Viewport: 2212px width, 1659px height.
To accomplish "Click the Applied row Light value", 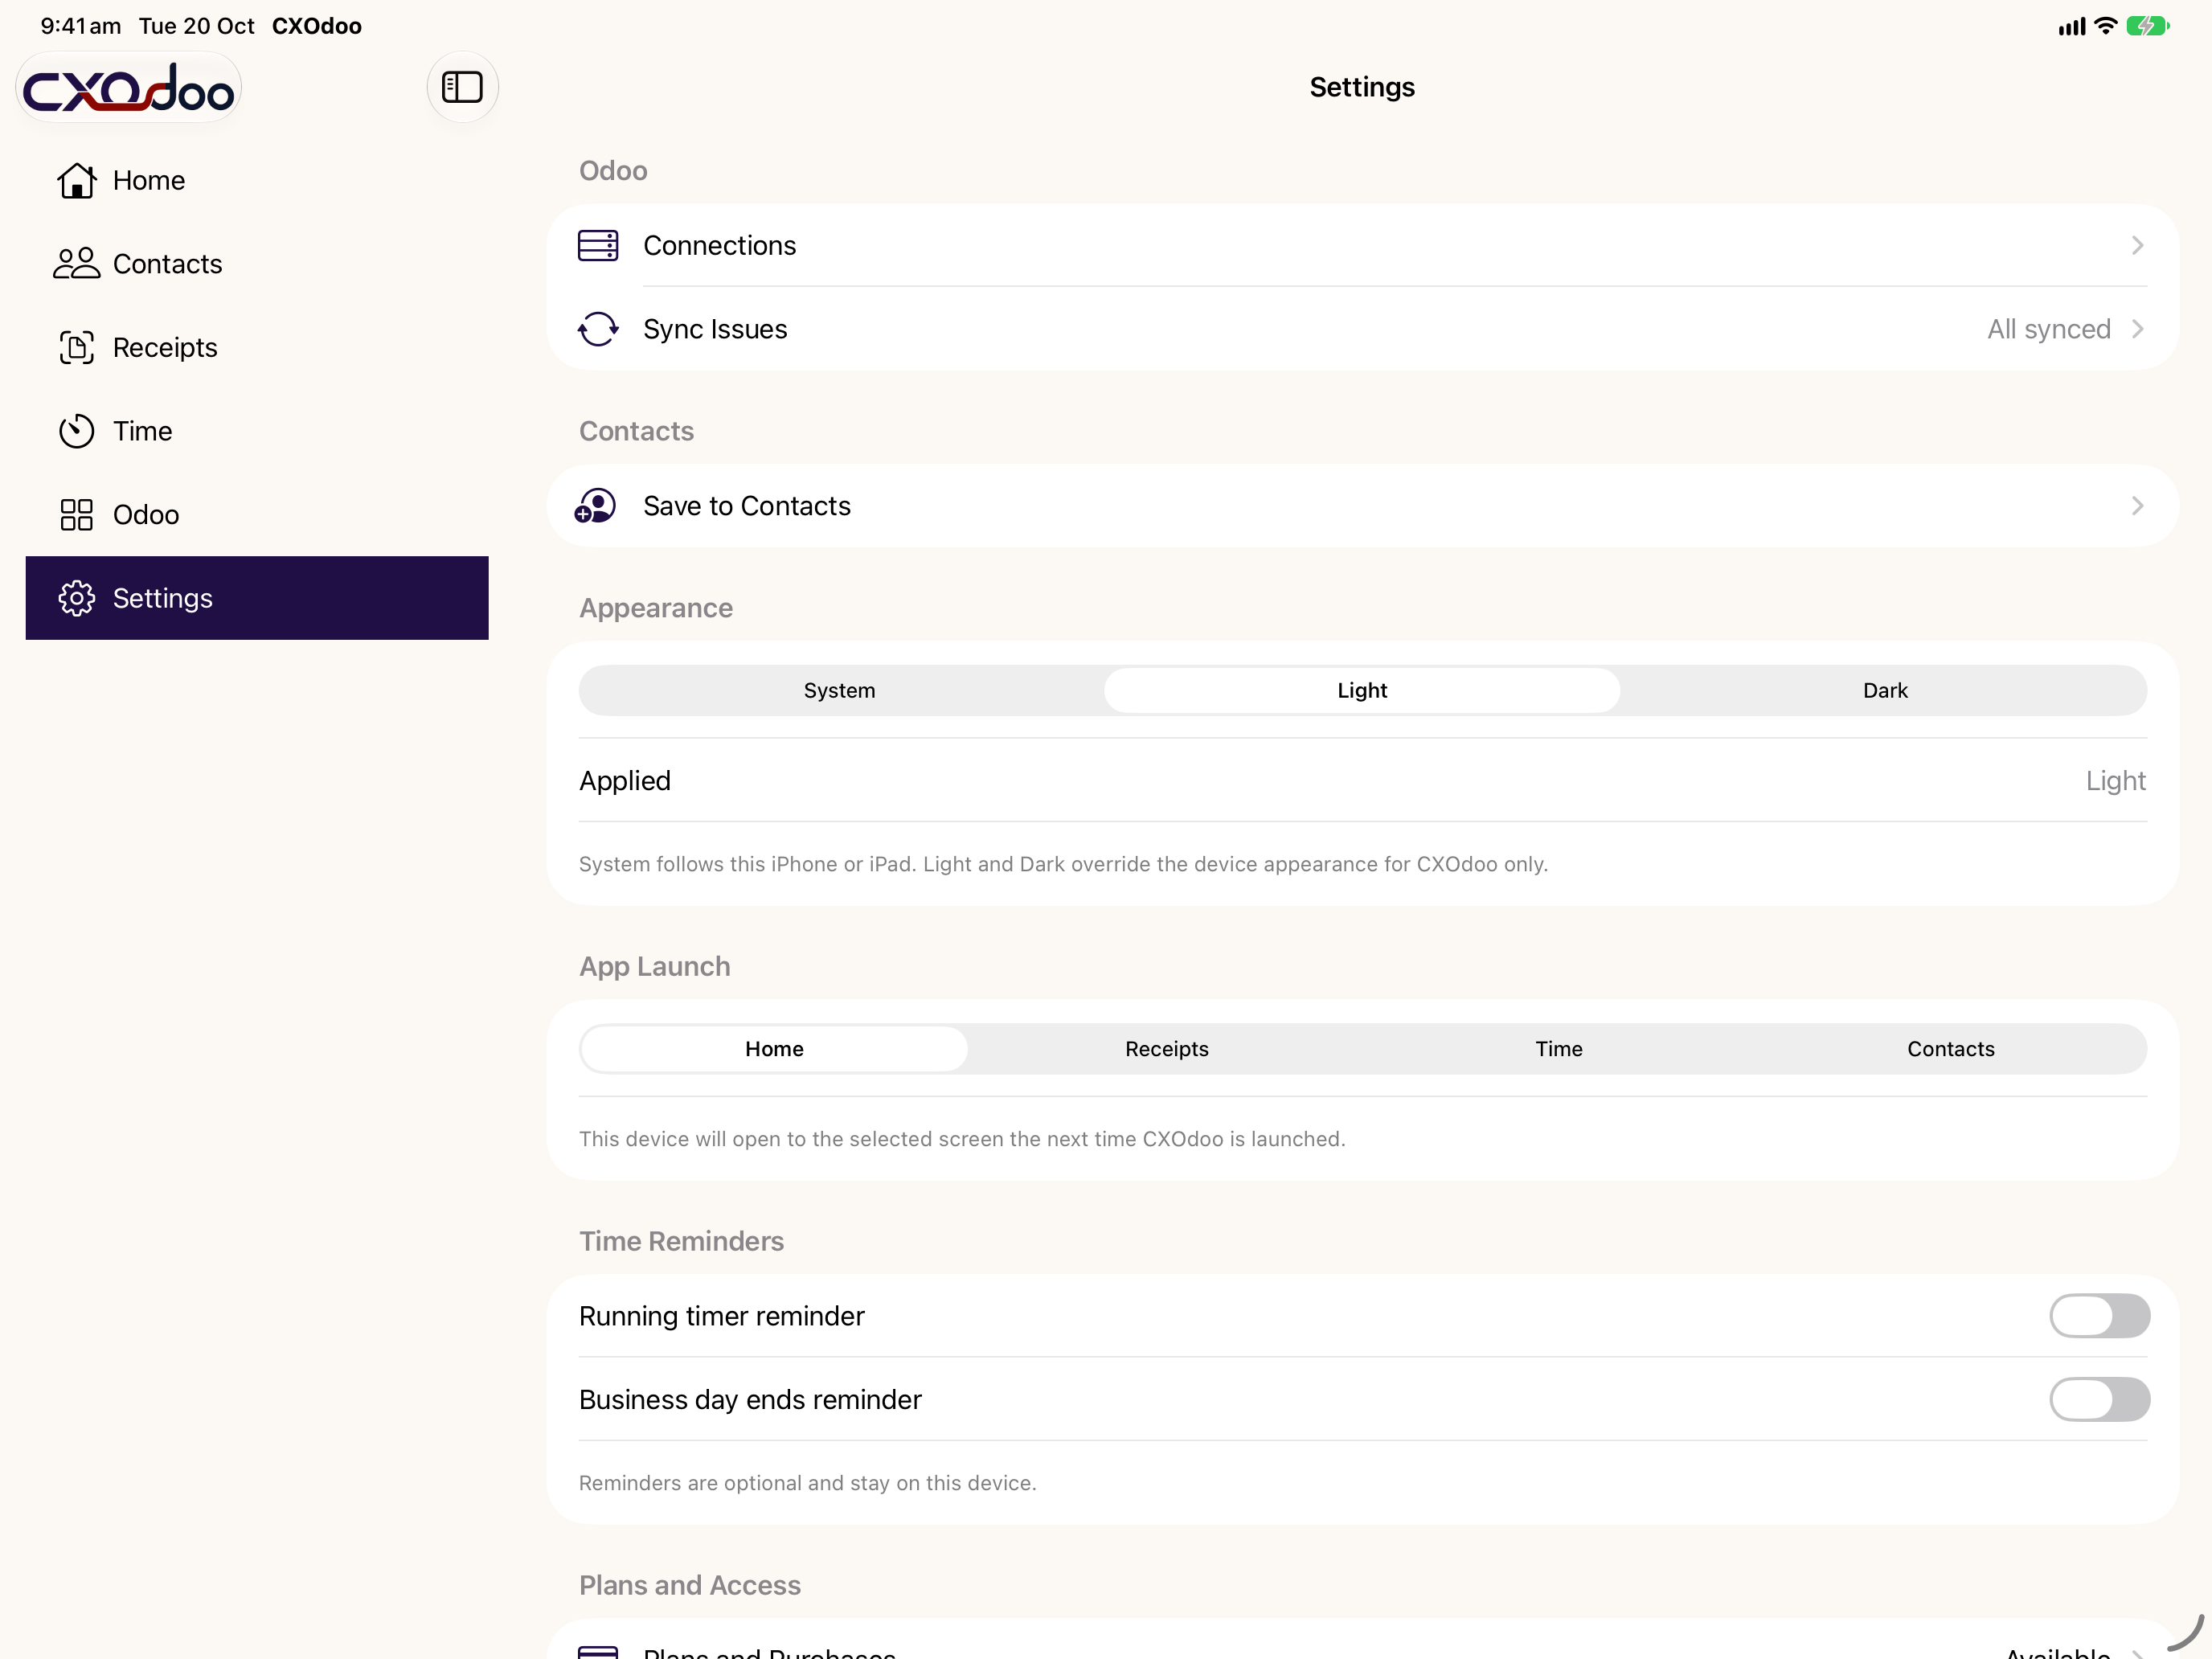I will [x=2115, y=781].
